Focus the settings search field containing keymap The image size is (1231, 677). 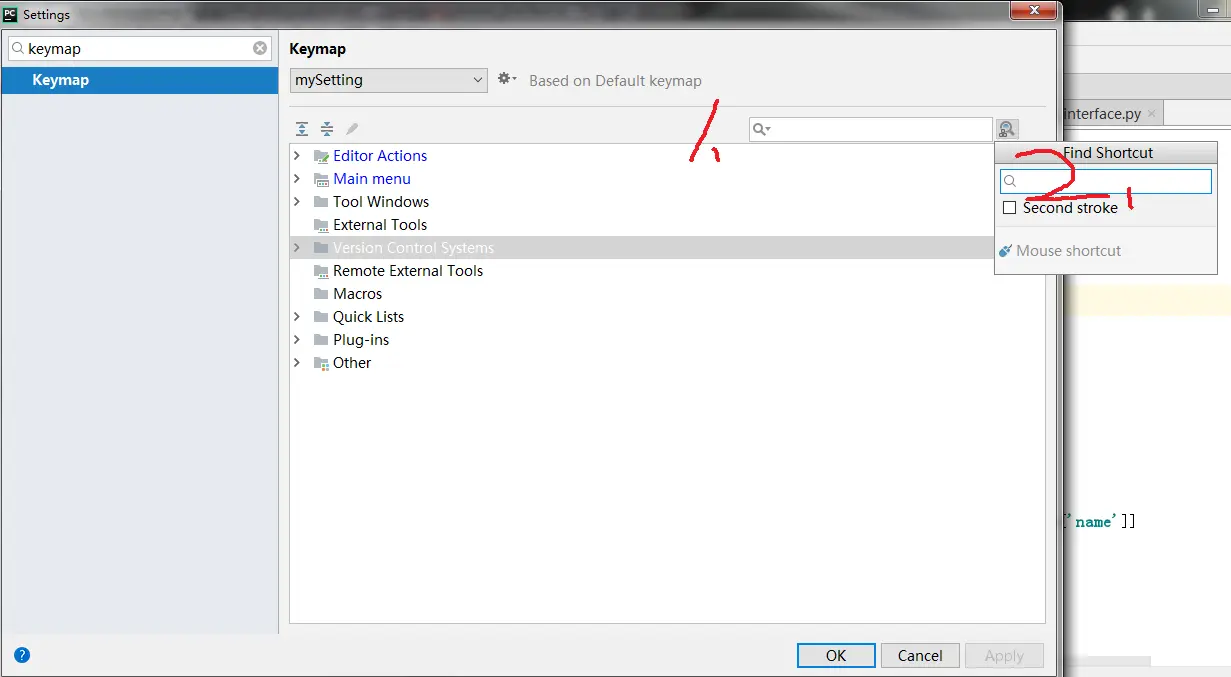coord(140,48)
